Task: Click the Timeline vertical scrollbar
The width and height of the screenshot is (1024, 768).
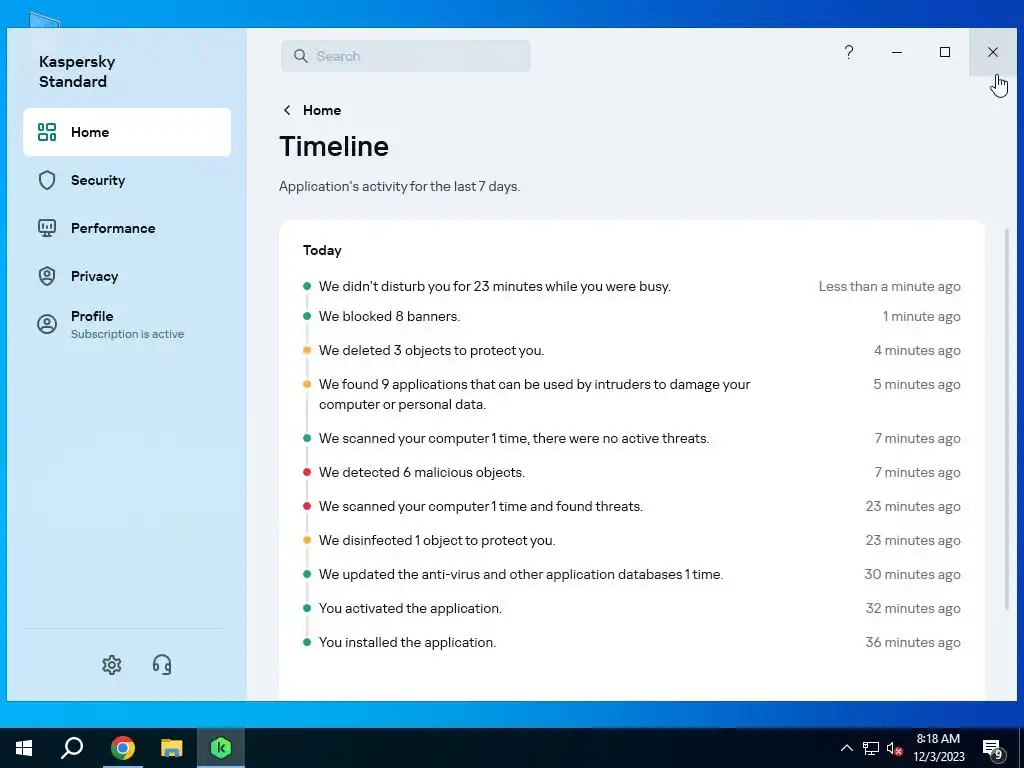Action: [x=1006, y=419]
